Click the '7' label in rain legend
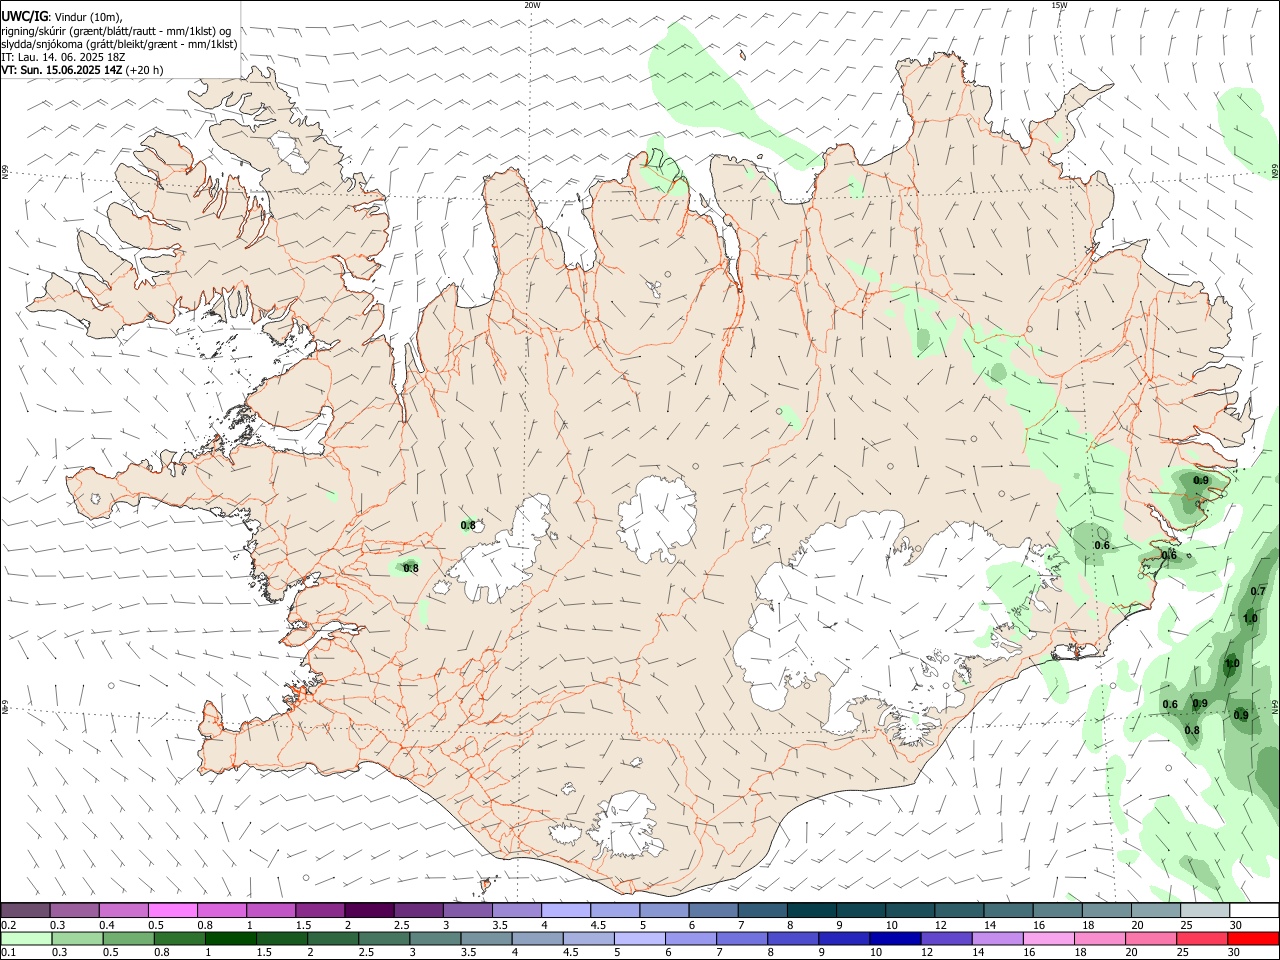This screenshot has height=960, width=1280. coord(719,953)
